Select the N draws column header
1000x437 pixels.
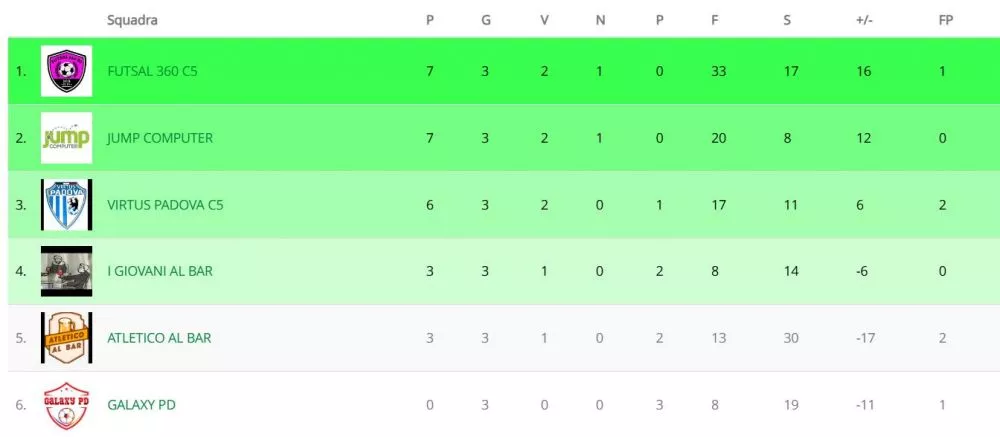pyautogui.click(x=600, y=20)
